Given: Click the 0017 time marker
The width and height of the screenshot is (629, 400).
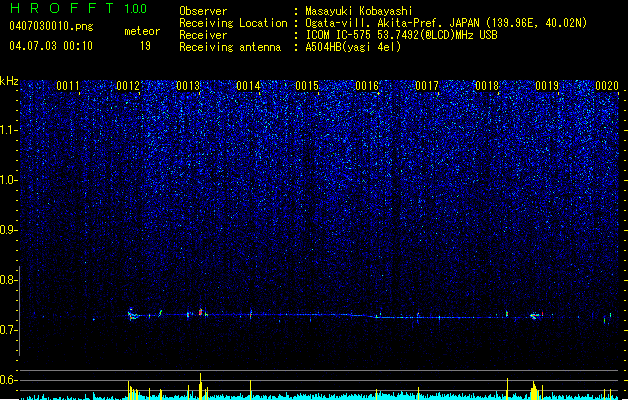Looking at the screenshot, I should coord(427,86).
